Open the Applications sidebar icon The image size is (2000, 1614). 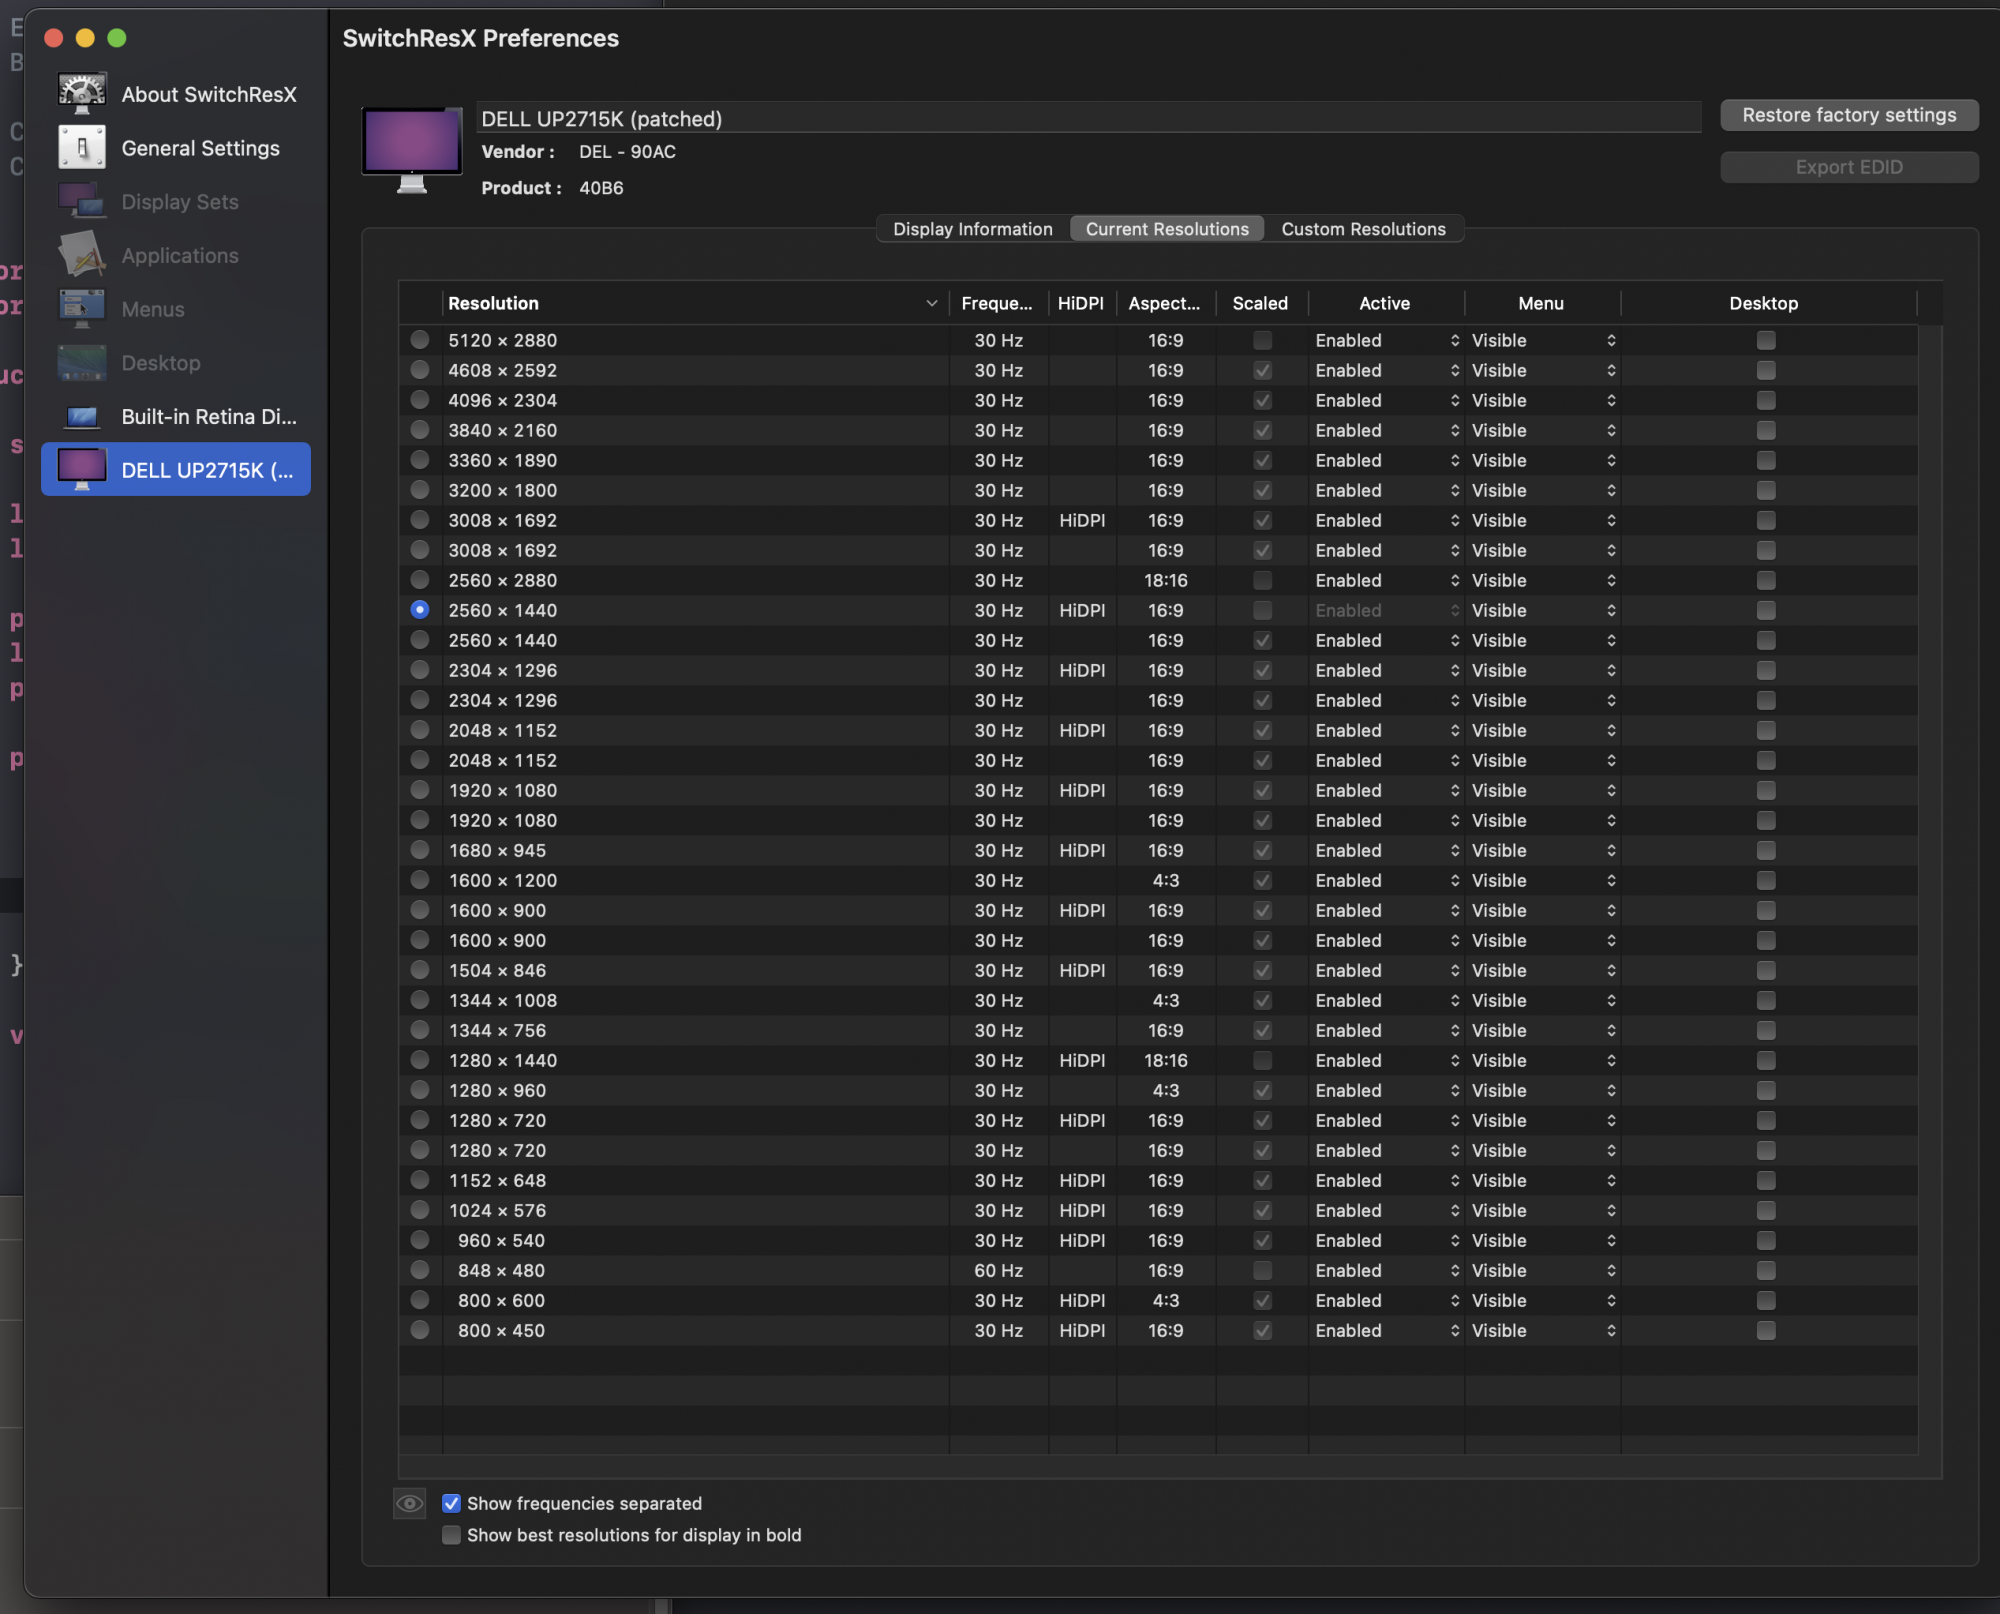[x=81, y=255]
